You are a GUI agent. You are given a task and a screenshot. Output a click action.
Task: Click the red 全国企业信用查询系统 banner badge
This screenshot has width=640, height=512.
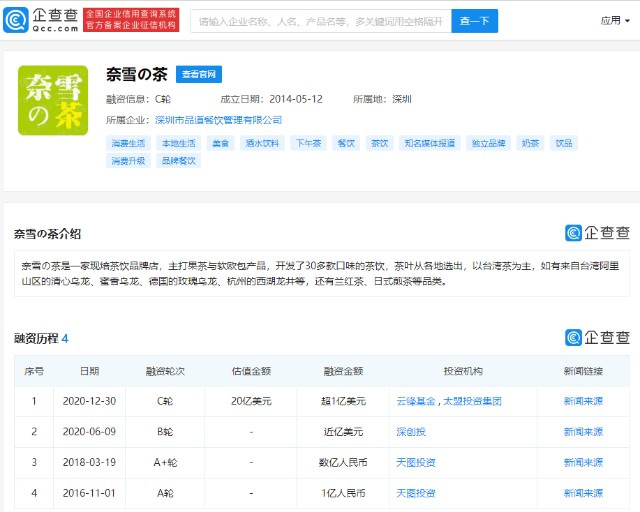coord(130,20)
